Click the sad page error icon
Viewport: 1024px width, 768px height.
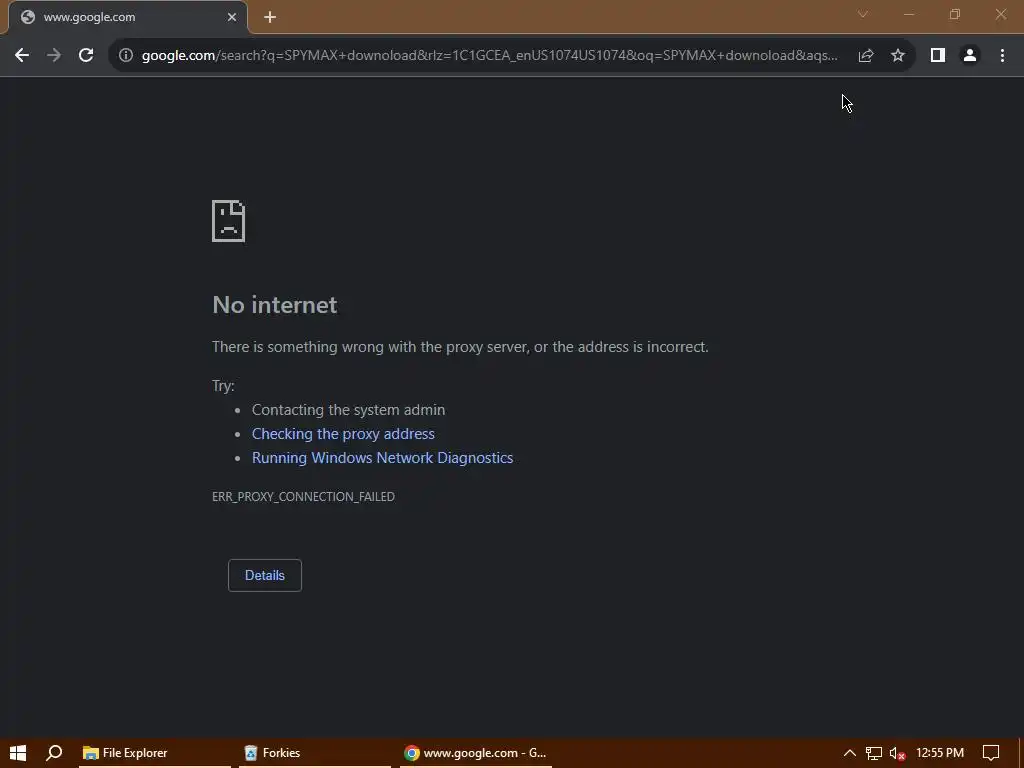click(229, 221)
